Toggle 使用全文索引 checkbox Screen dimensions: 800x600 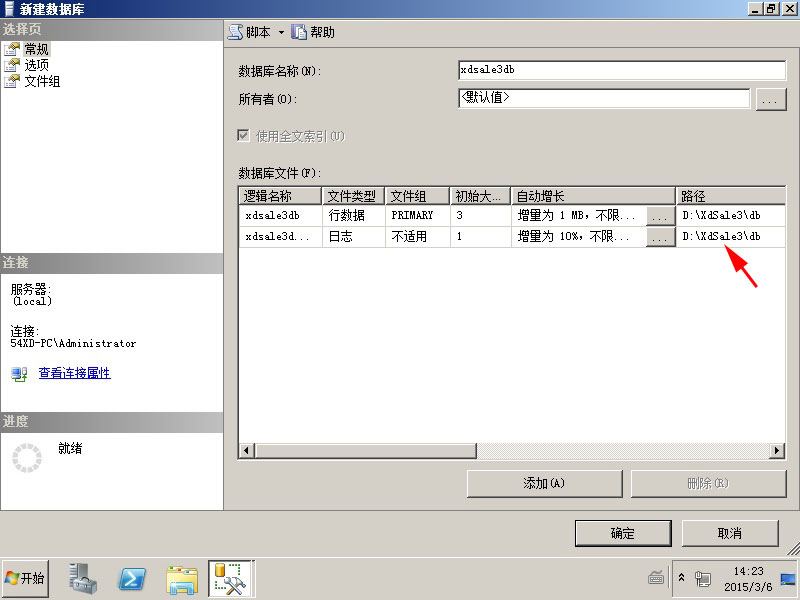[x=243, y=135]
